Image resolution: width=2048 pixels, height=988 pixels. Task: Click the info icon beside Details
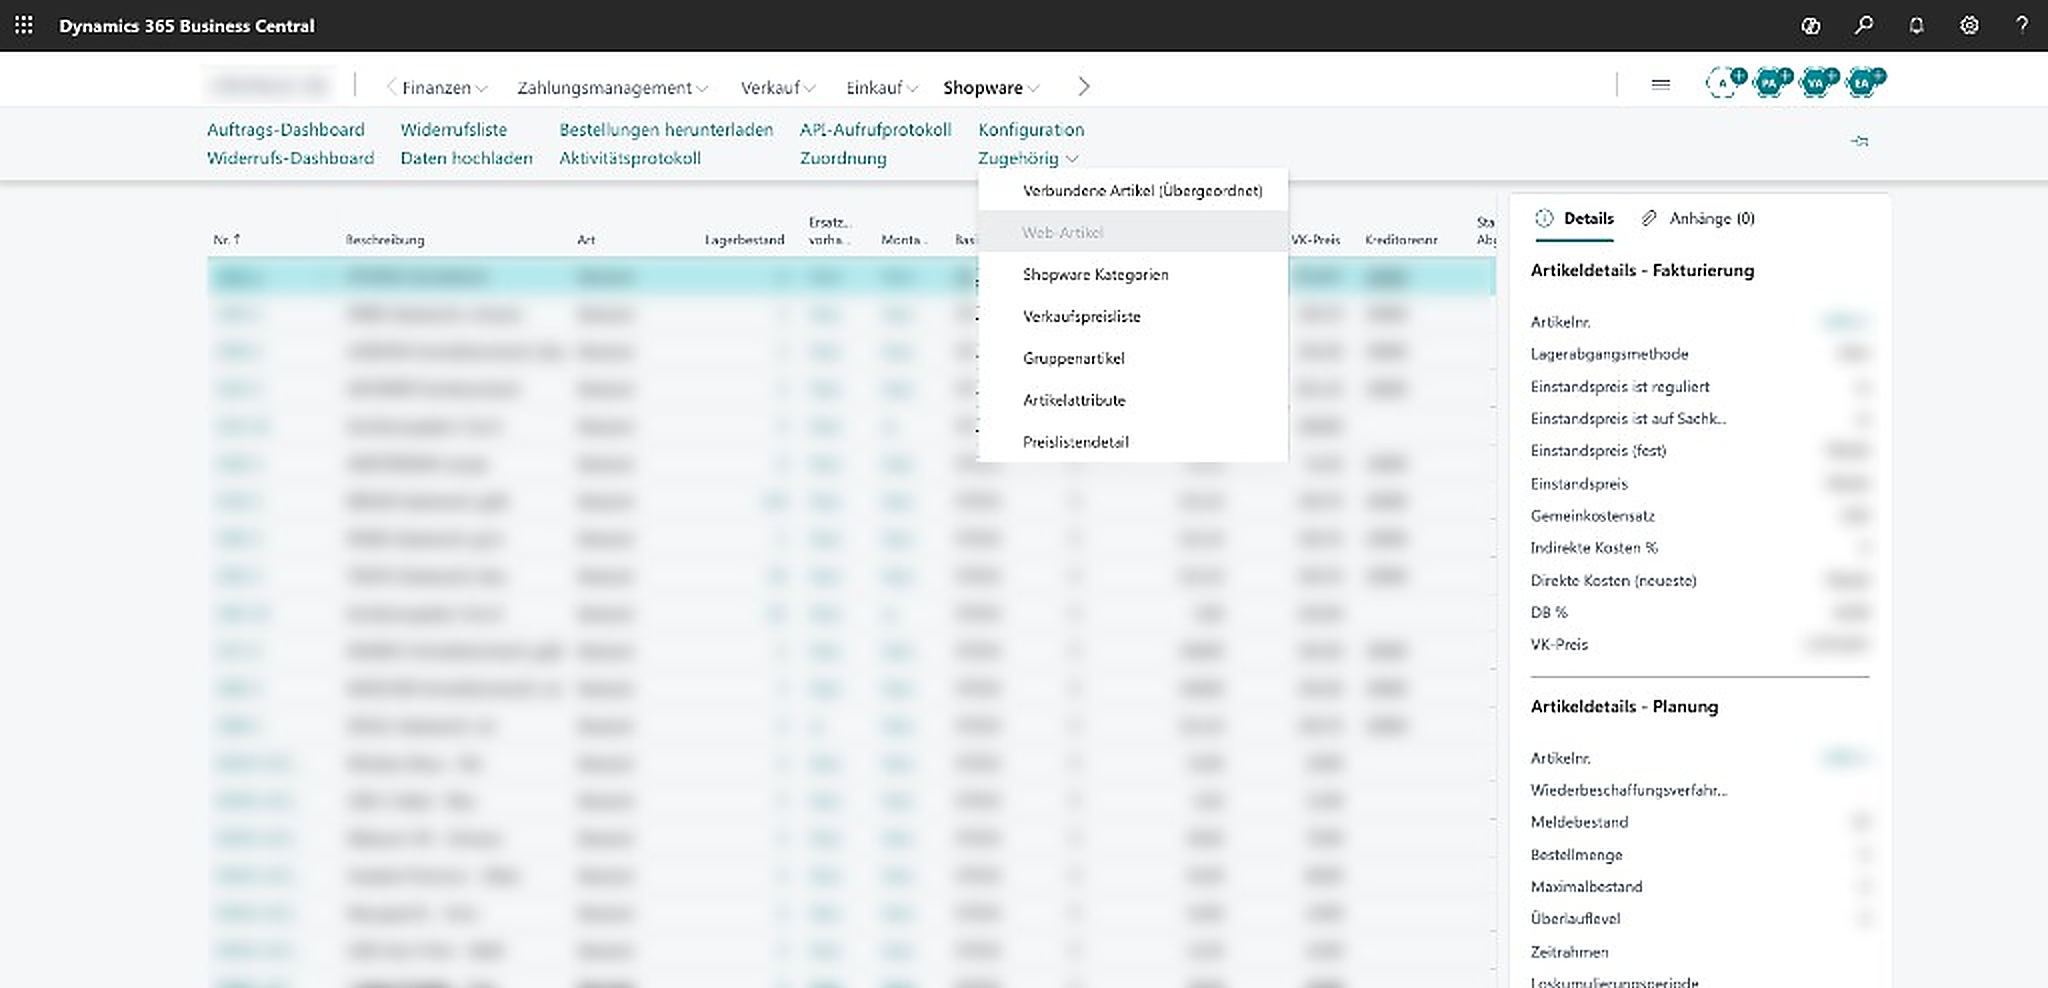1544,218
